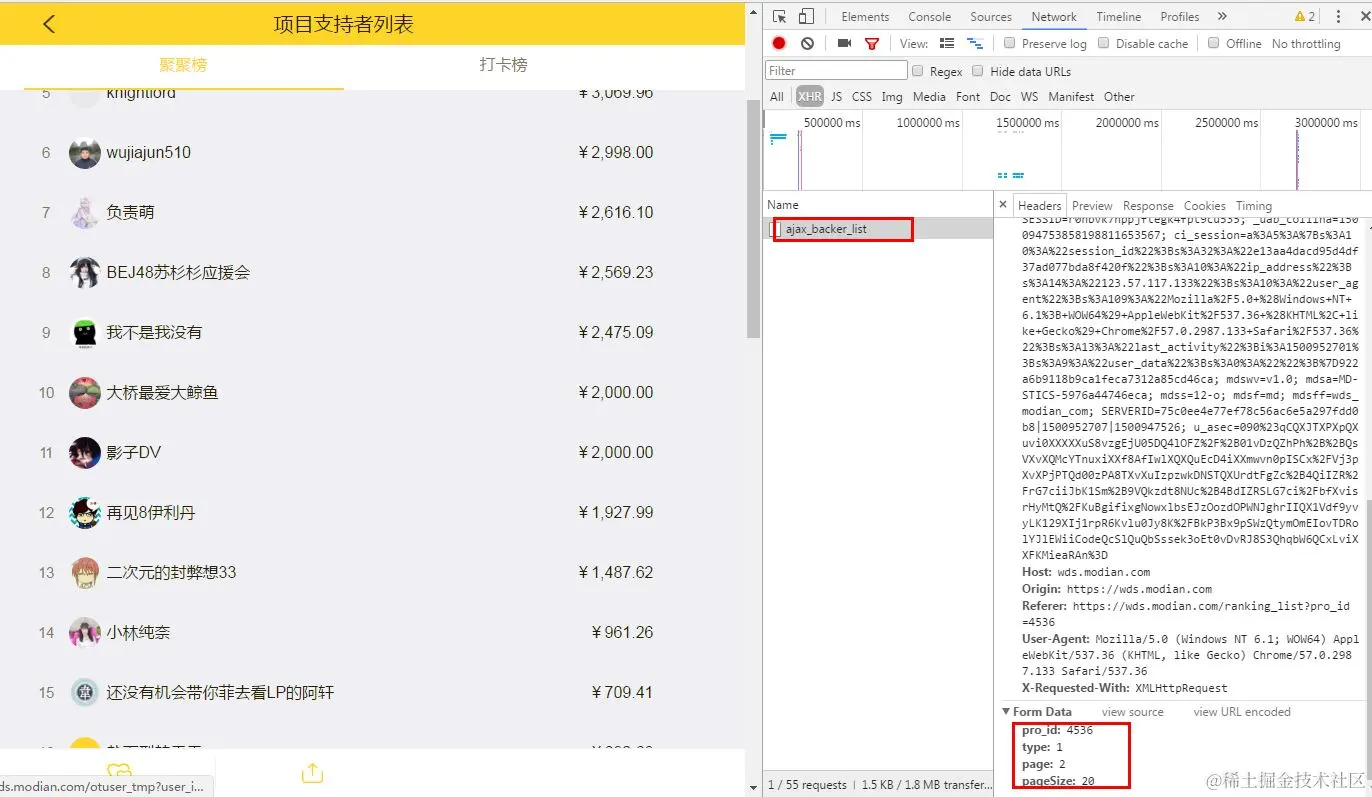This screenshot has width=1372, height=797.
Task: Open avatar of 再见8伊利丹
Action: [85, 513]
